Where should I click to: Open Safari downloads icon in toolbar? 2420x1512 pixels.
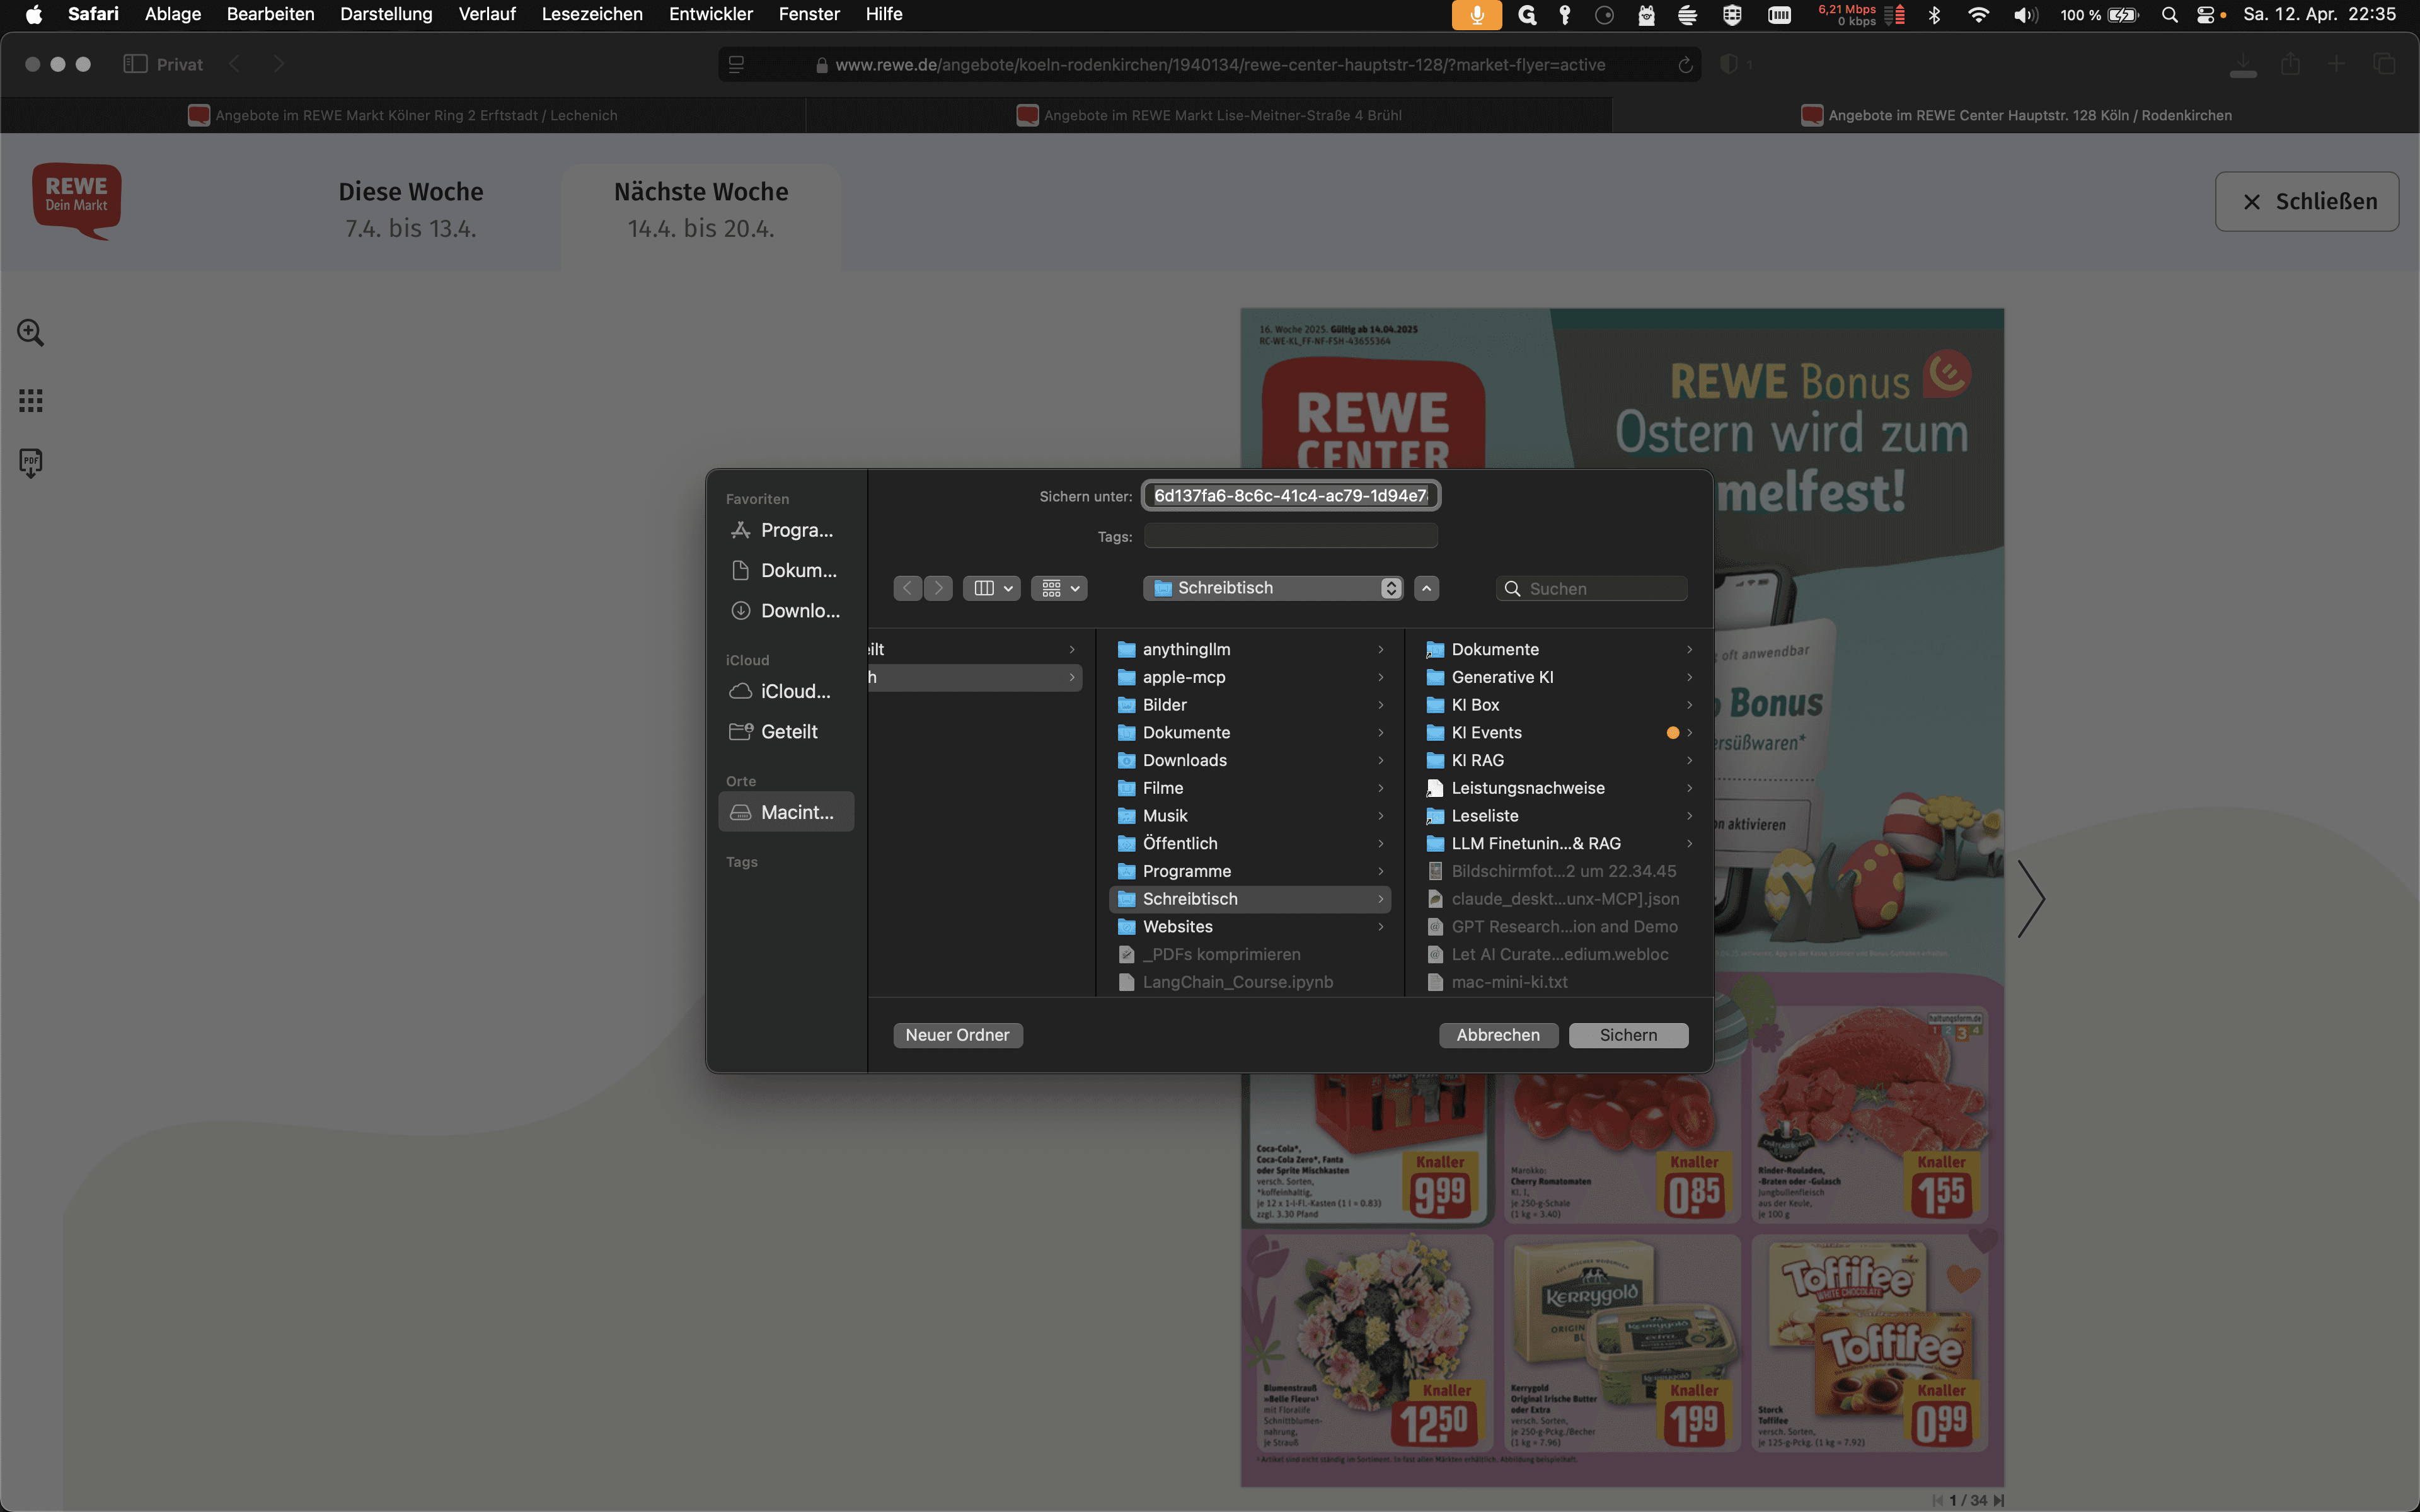pos(2243,64)
